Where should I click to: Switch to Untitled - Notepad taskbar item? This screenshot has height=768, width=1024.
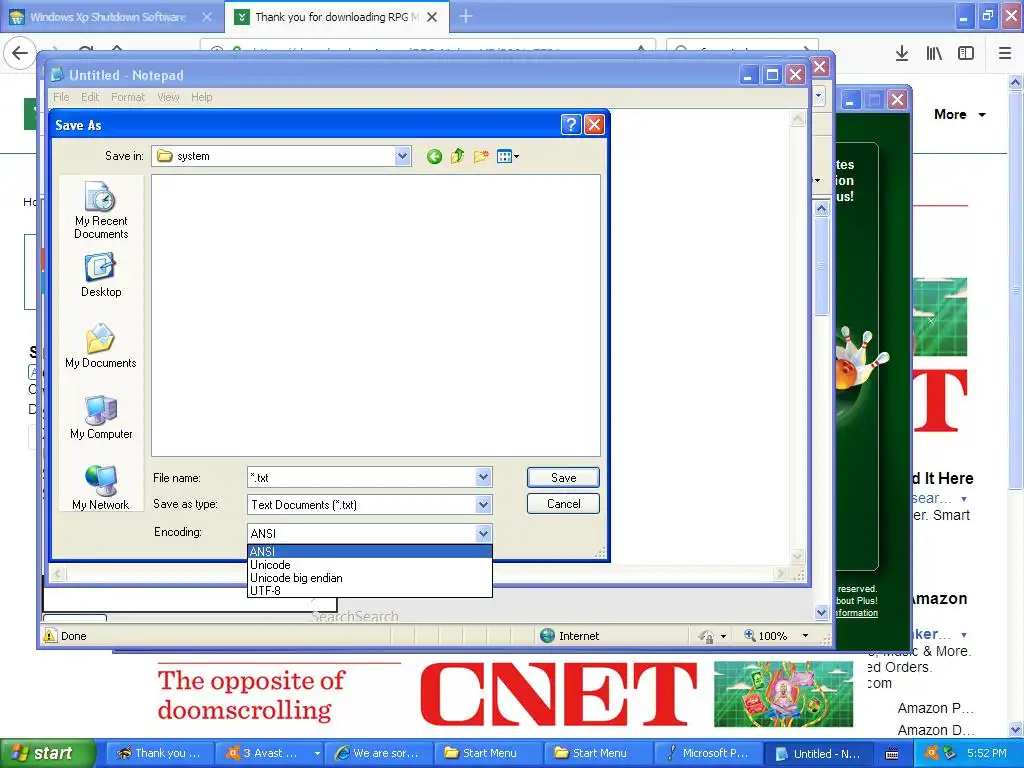(x=818, y=753)
